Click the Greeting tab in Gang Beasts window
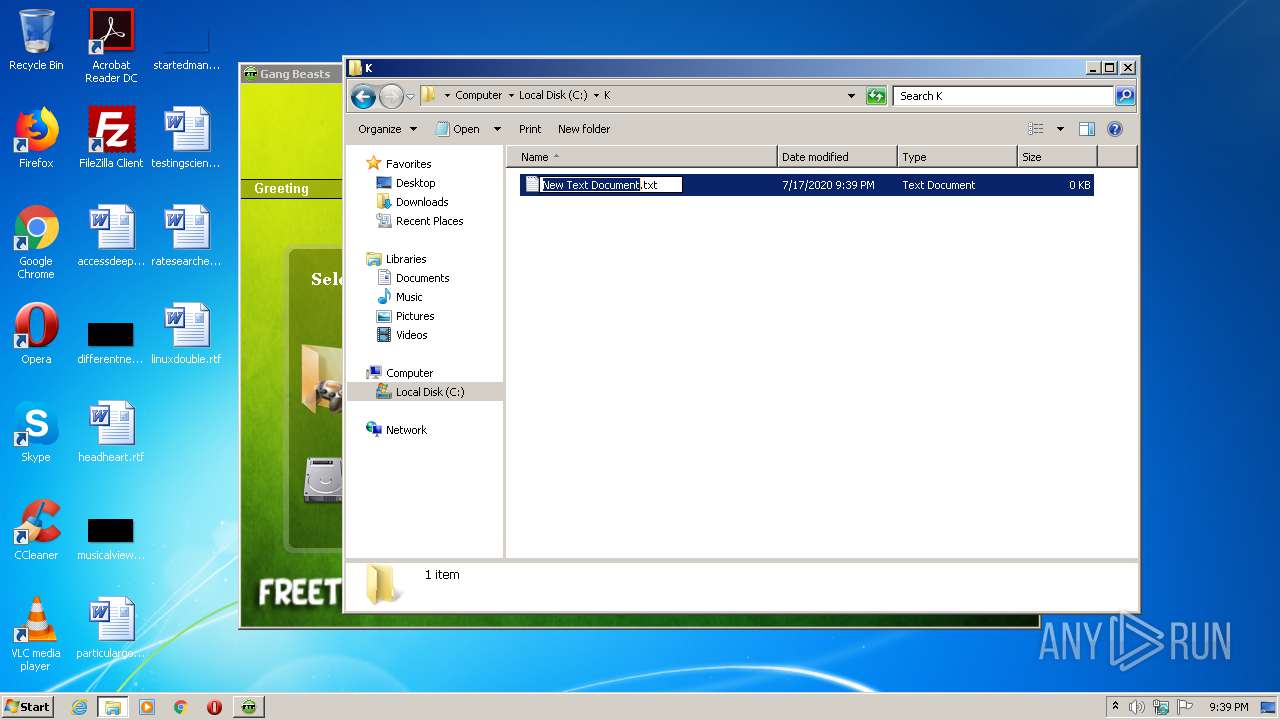Screen dimensions: 1280x720 (281, 188)
